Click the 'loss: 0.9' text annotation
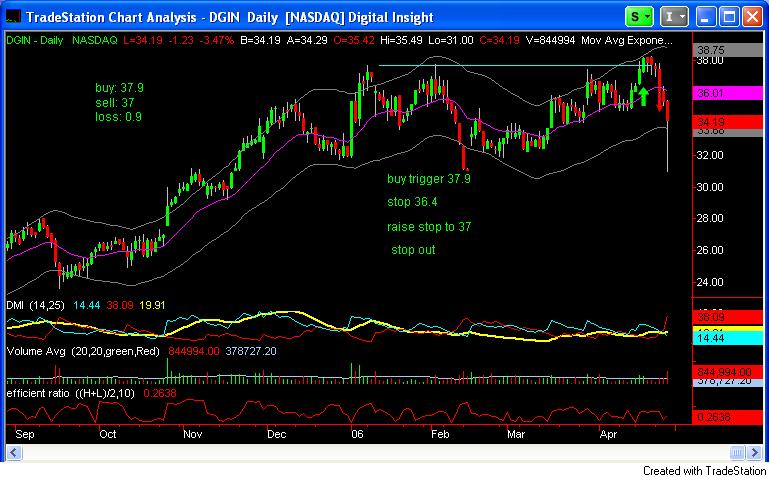Image resolution: width=769 pixels, height=477 pixels. pos(118,117)
